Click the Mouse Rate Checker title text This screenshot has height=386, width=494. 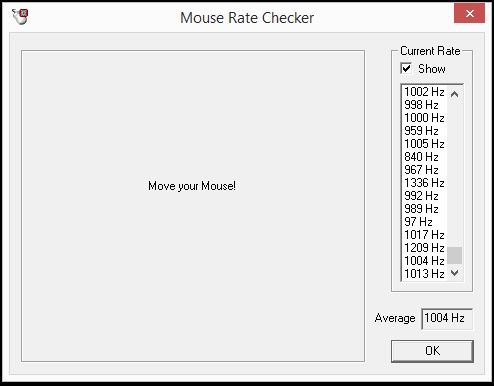[x=247, y=18]
